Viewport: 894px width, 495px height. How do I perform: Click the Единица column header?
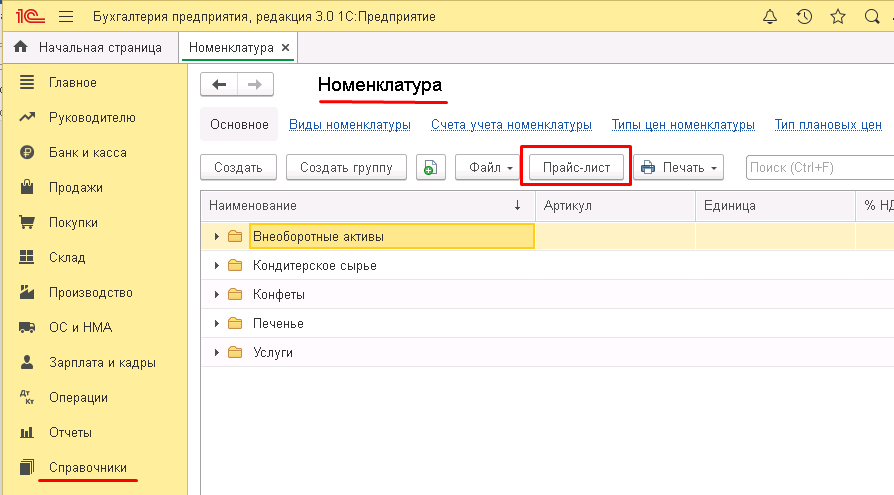[x=775, y=206]
